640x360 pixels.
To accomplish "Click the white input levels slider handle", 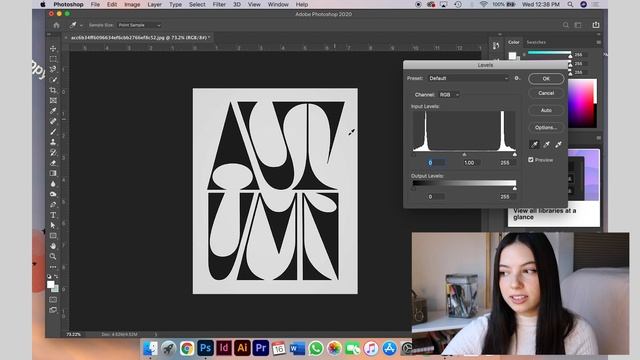I will 515,155.
